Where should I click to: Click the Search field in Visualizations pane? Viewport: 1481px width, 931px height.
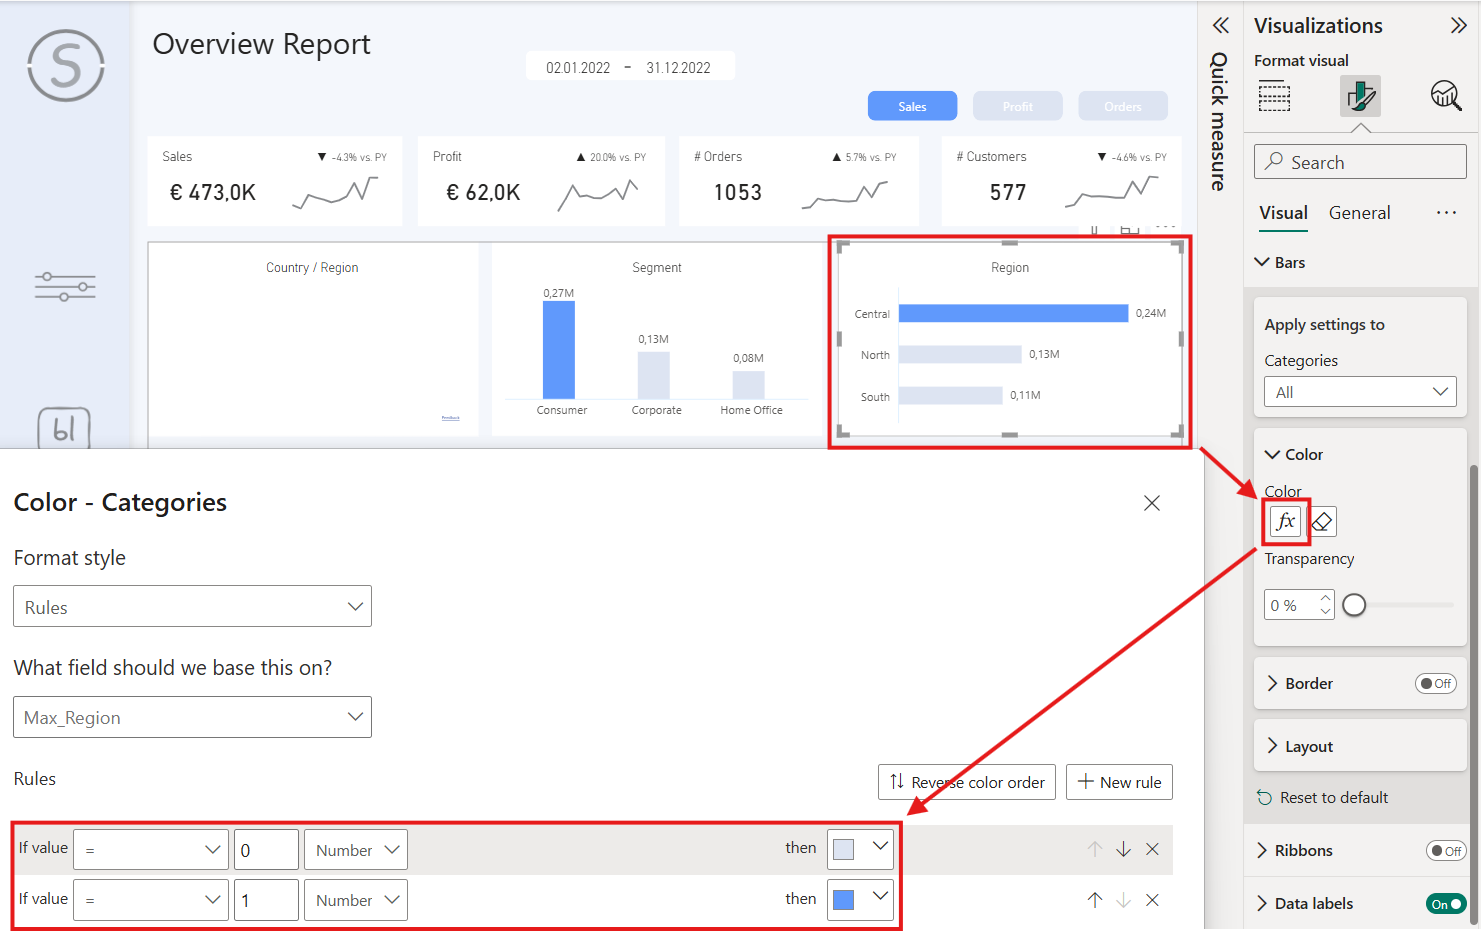(x=1360, y=162)
